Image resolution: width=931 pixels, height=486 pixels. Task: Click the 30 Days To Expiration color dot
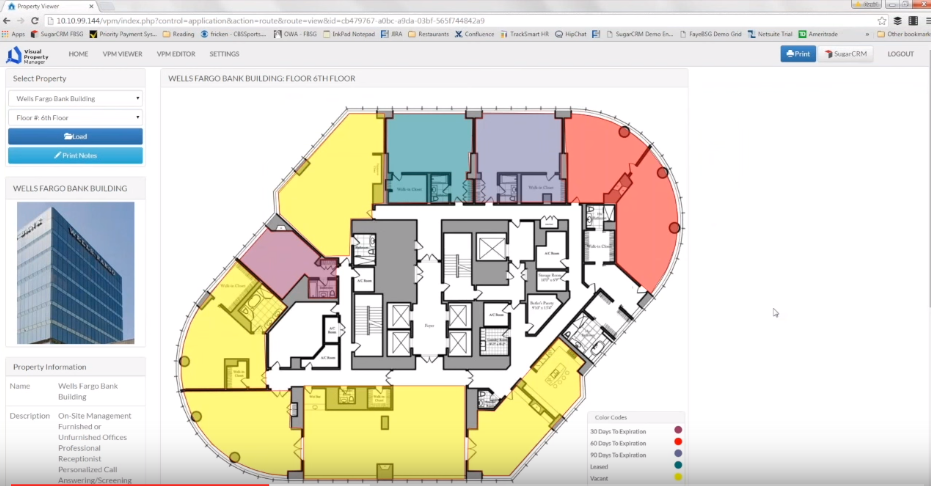(678, 430)
